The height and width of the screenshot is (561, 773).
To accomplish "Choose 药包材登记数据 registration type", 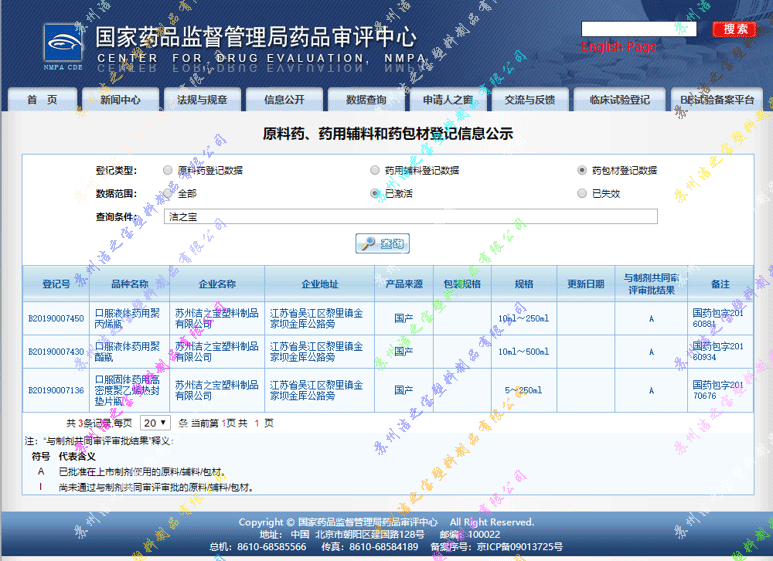I will tap(582, 170).
